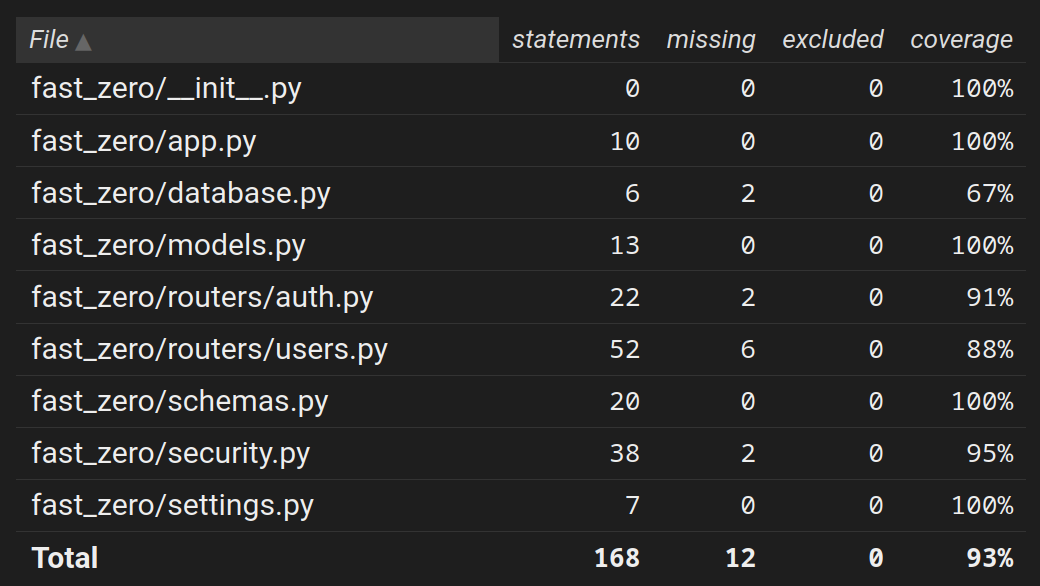Open fast_zero/schemas.py file link
Viewport: 1040px width, 586px height.
(180, 401)
